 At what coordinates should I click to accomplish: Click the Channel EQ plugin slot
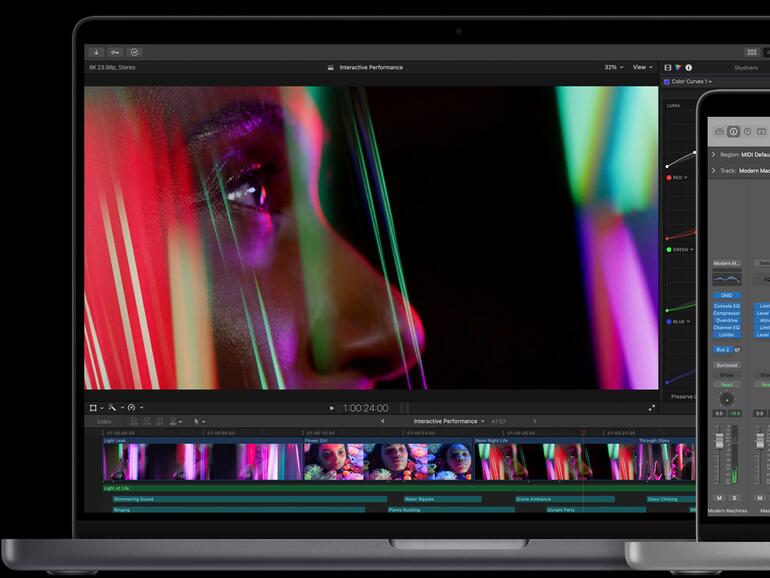pos(727,327)
